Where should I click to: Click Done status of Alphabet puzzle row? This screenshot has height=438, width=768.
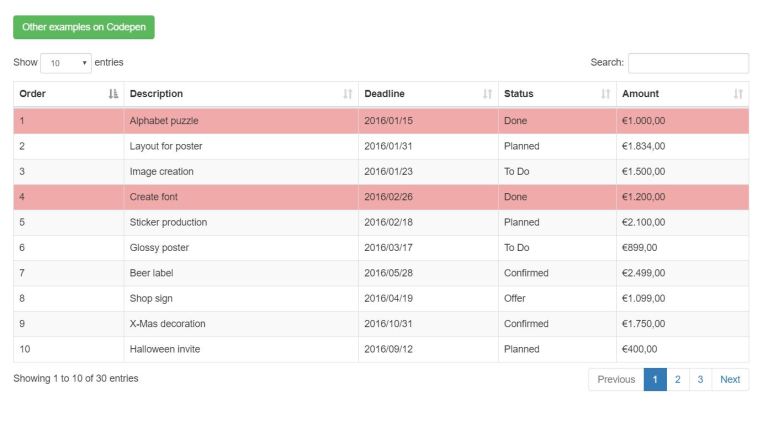click(516, 121)
